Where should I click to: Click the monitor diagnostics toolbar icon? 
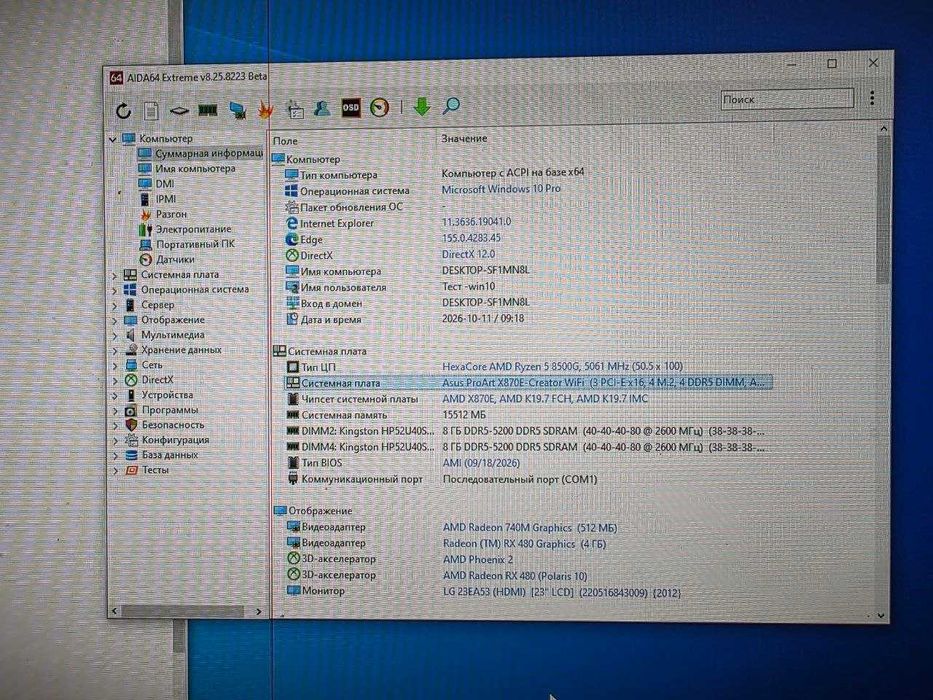click(237, 110)
